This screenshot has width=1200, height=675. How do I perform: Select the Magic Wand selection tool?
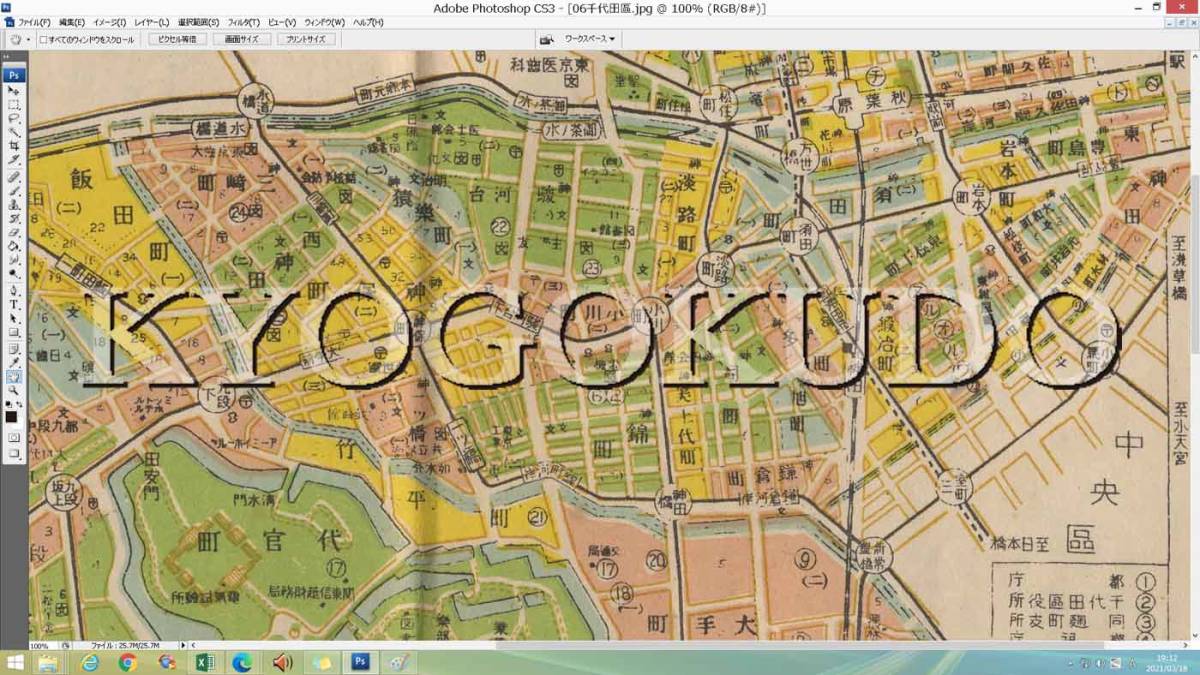(14, 132)
